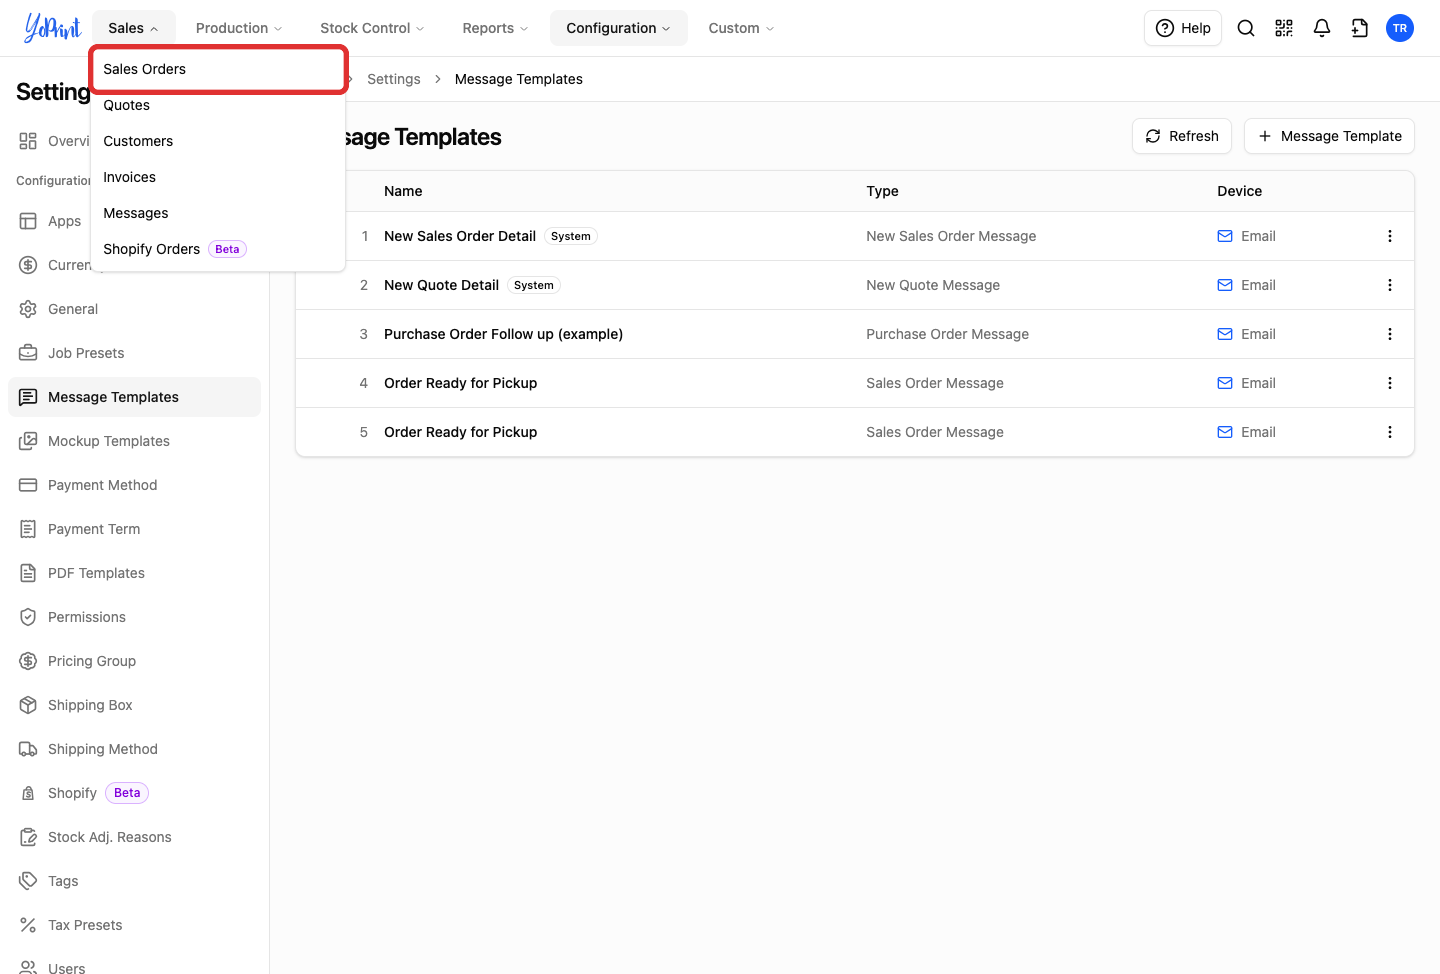This screenshot has width=1440, height=974.
Task: Choose Customers in the Sales menu
Action: (218, 141)
